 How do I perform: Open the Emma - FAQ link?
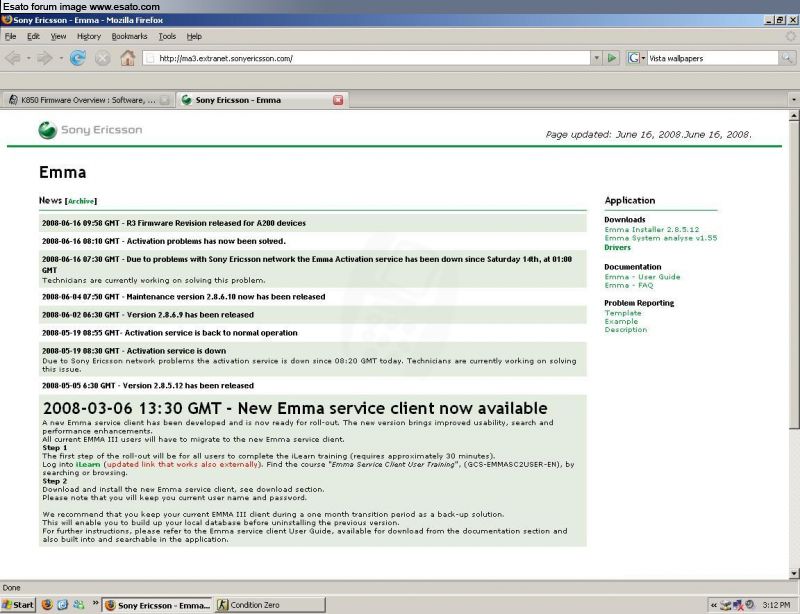point(629,285)
